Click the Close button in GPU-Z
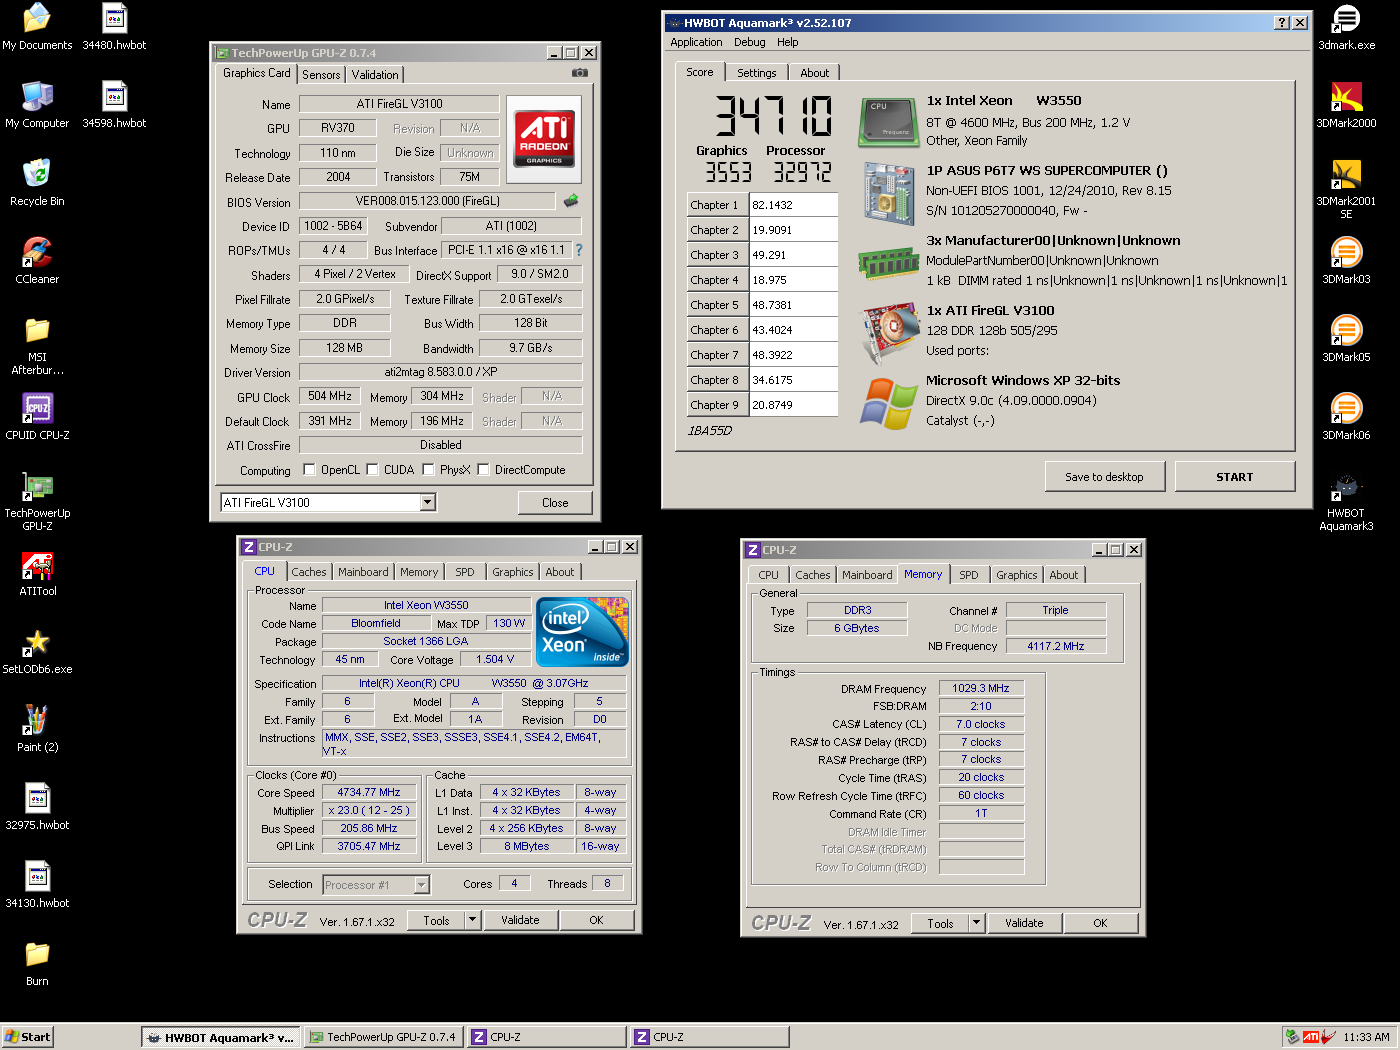 pyautogui.click(x=555, y=503)
